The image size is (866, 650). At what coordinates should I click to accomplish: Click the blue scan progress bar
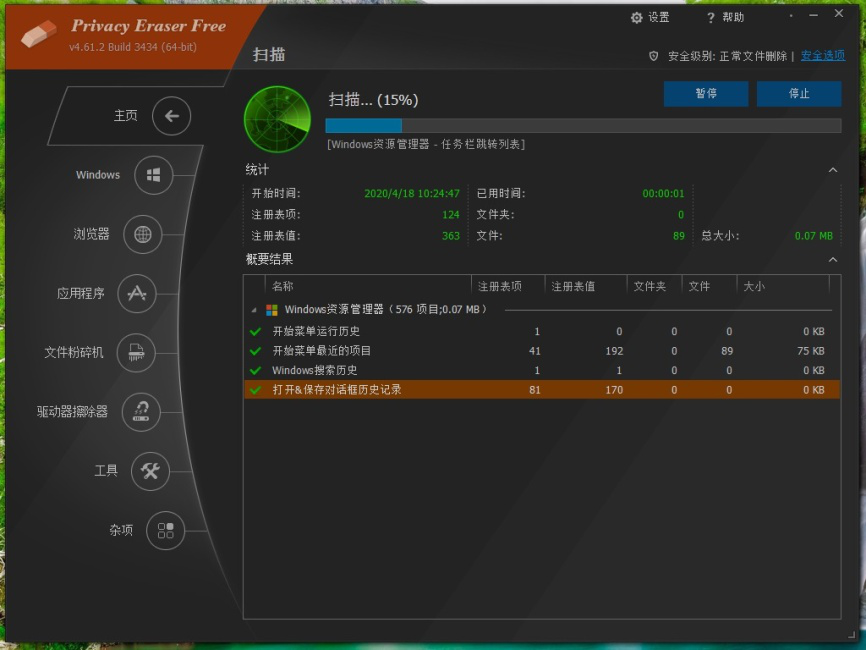[583, 125]
